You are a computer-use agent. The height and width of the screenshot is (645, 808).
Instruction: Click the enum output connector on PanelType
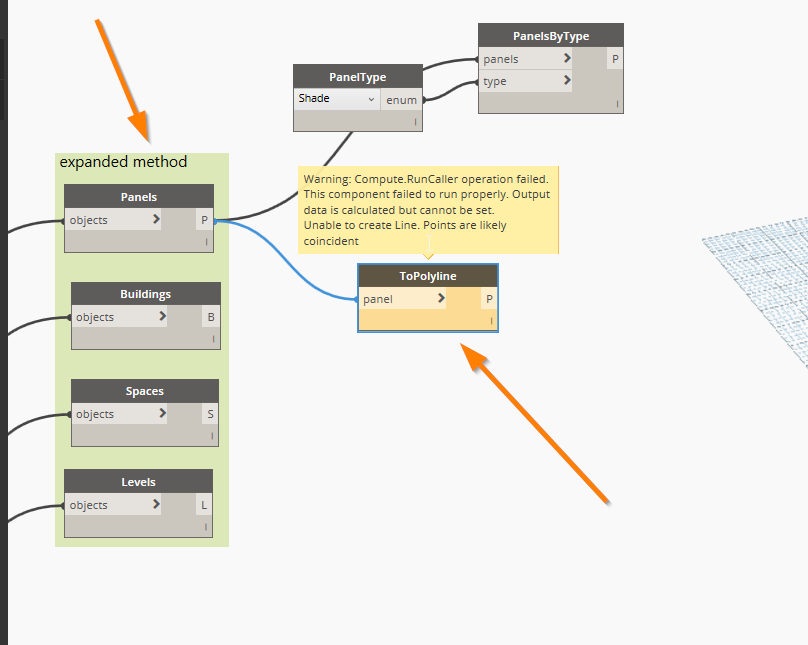click(x=401, y=99)
